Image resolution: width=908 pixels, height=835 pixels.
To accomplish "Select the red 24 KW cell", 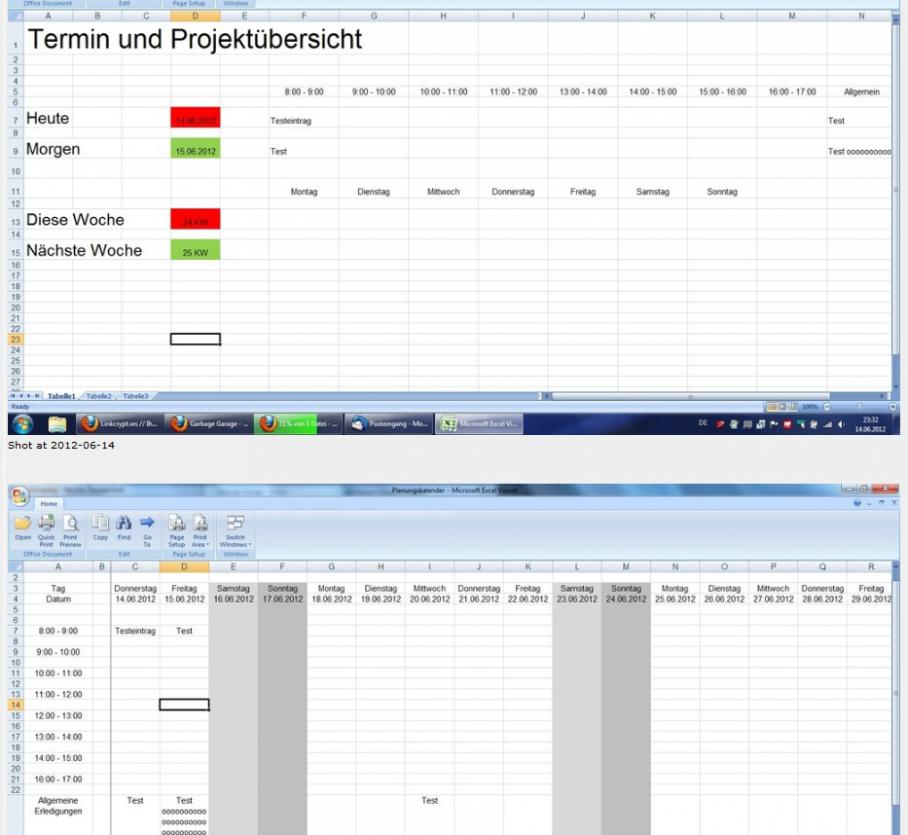I will pyautogui.click(x=195, y=219).
